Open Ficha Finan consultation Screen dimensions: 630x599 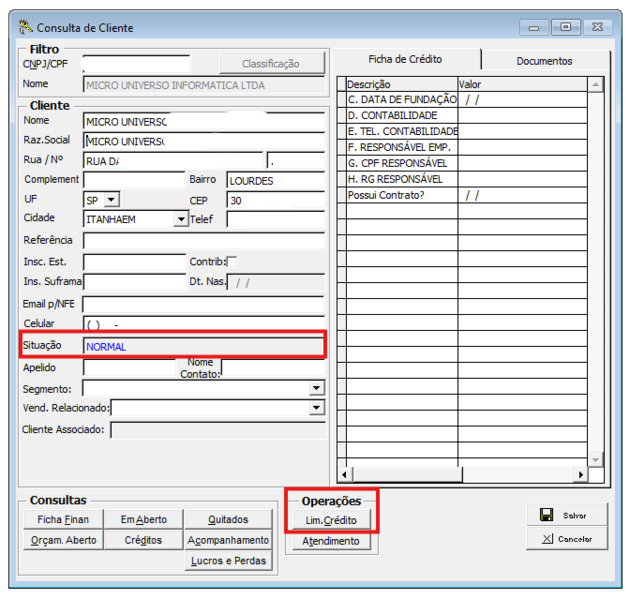[63, 519]
